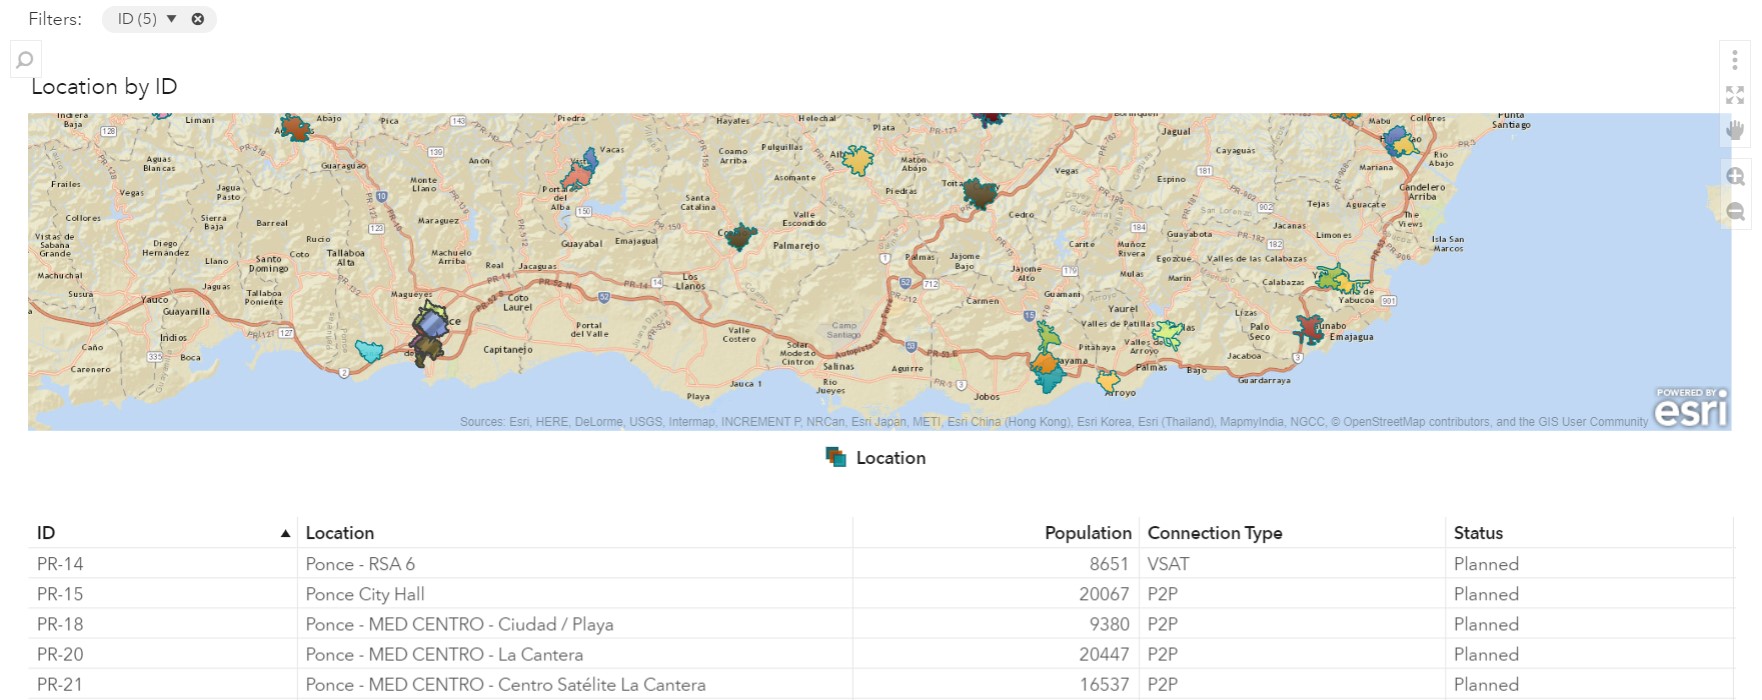Click the Filters label
Screen dimensions: 1762x700
point(55,19)
